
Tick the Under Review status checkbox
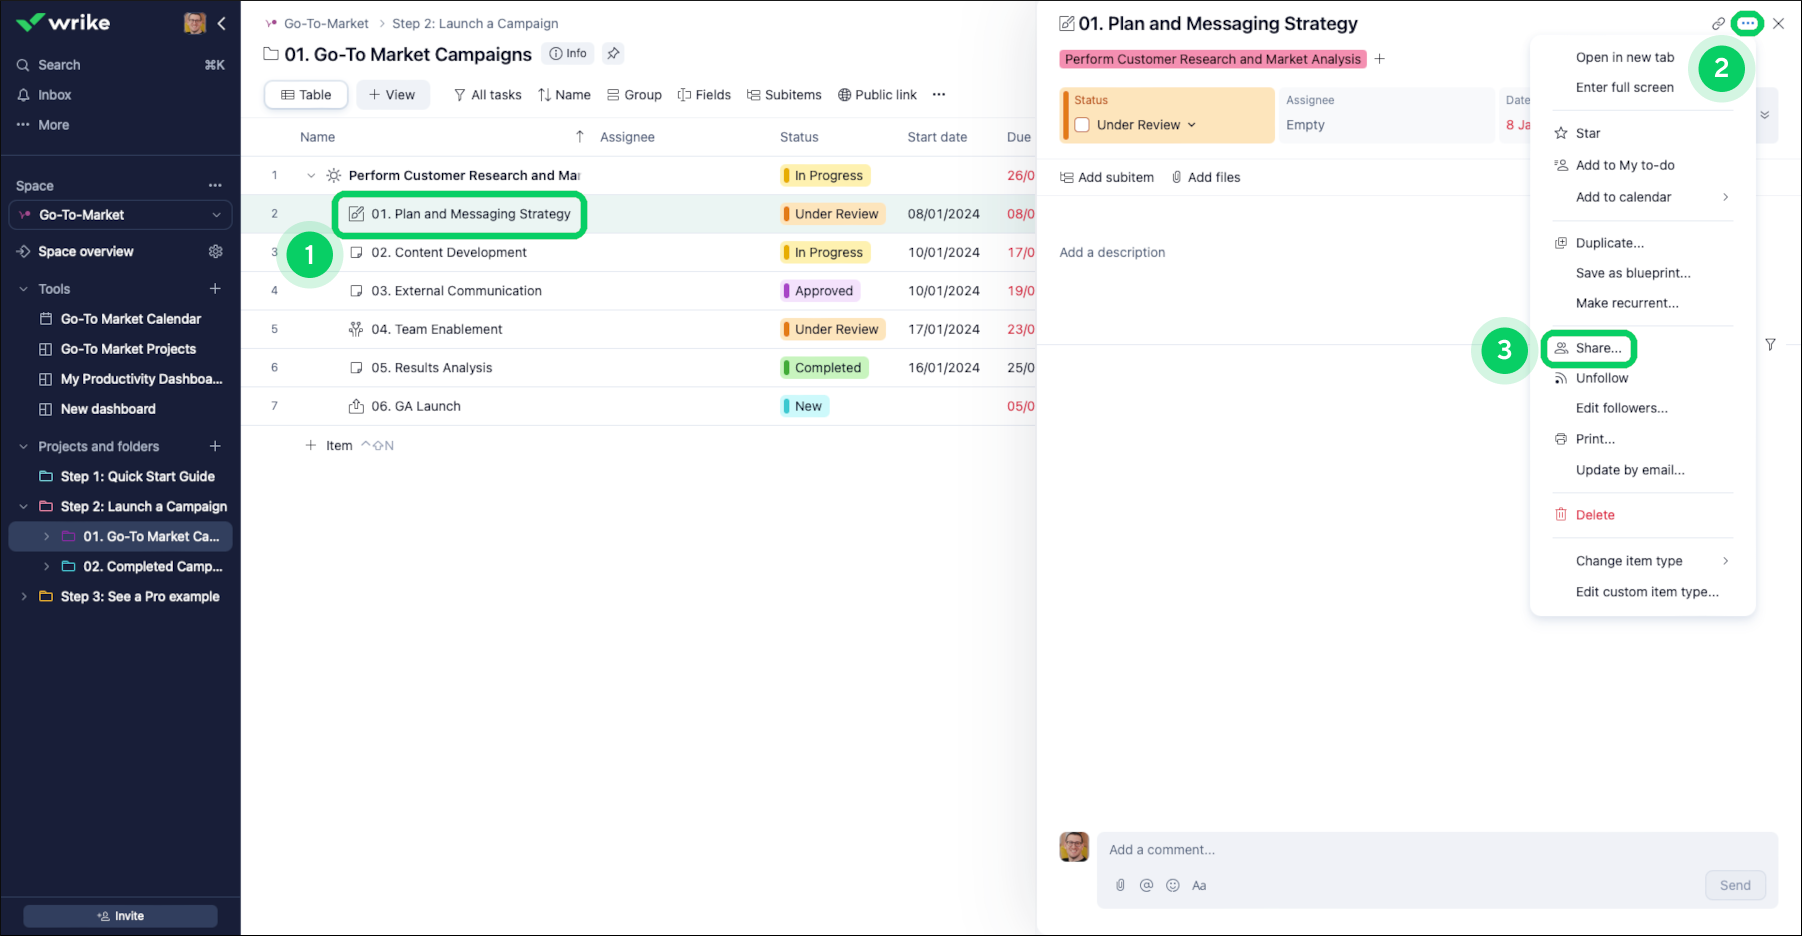point(1082,125)
